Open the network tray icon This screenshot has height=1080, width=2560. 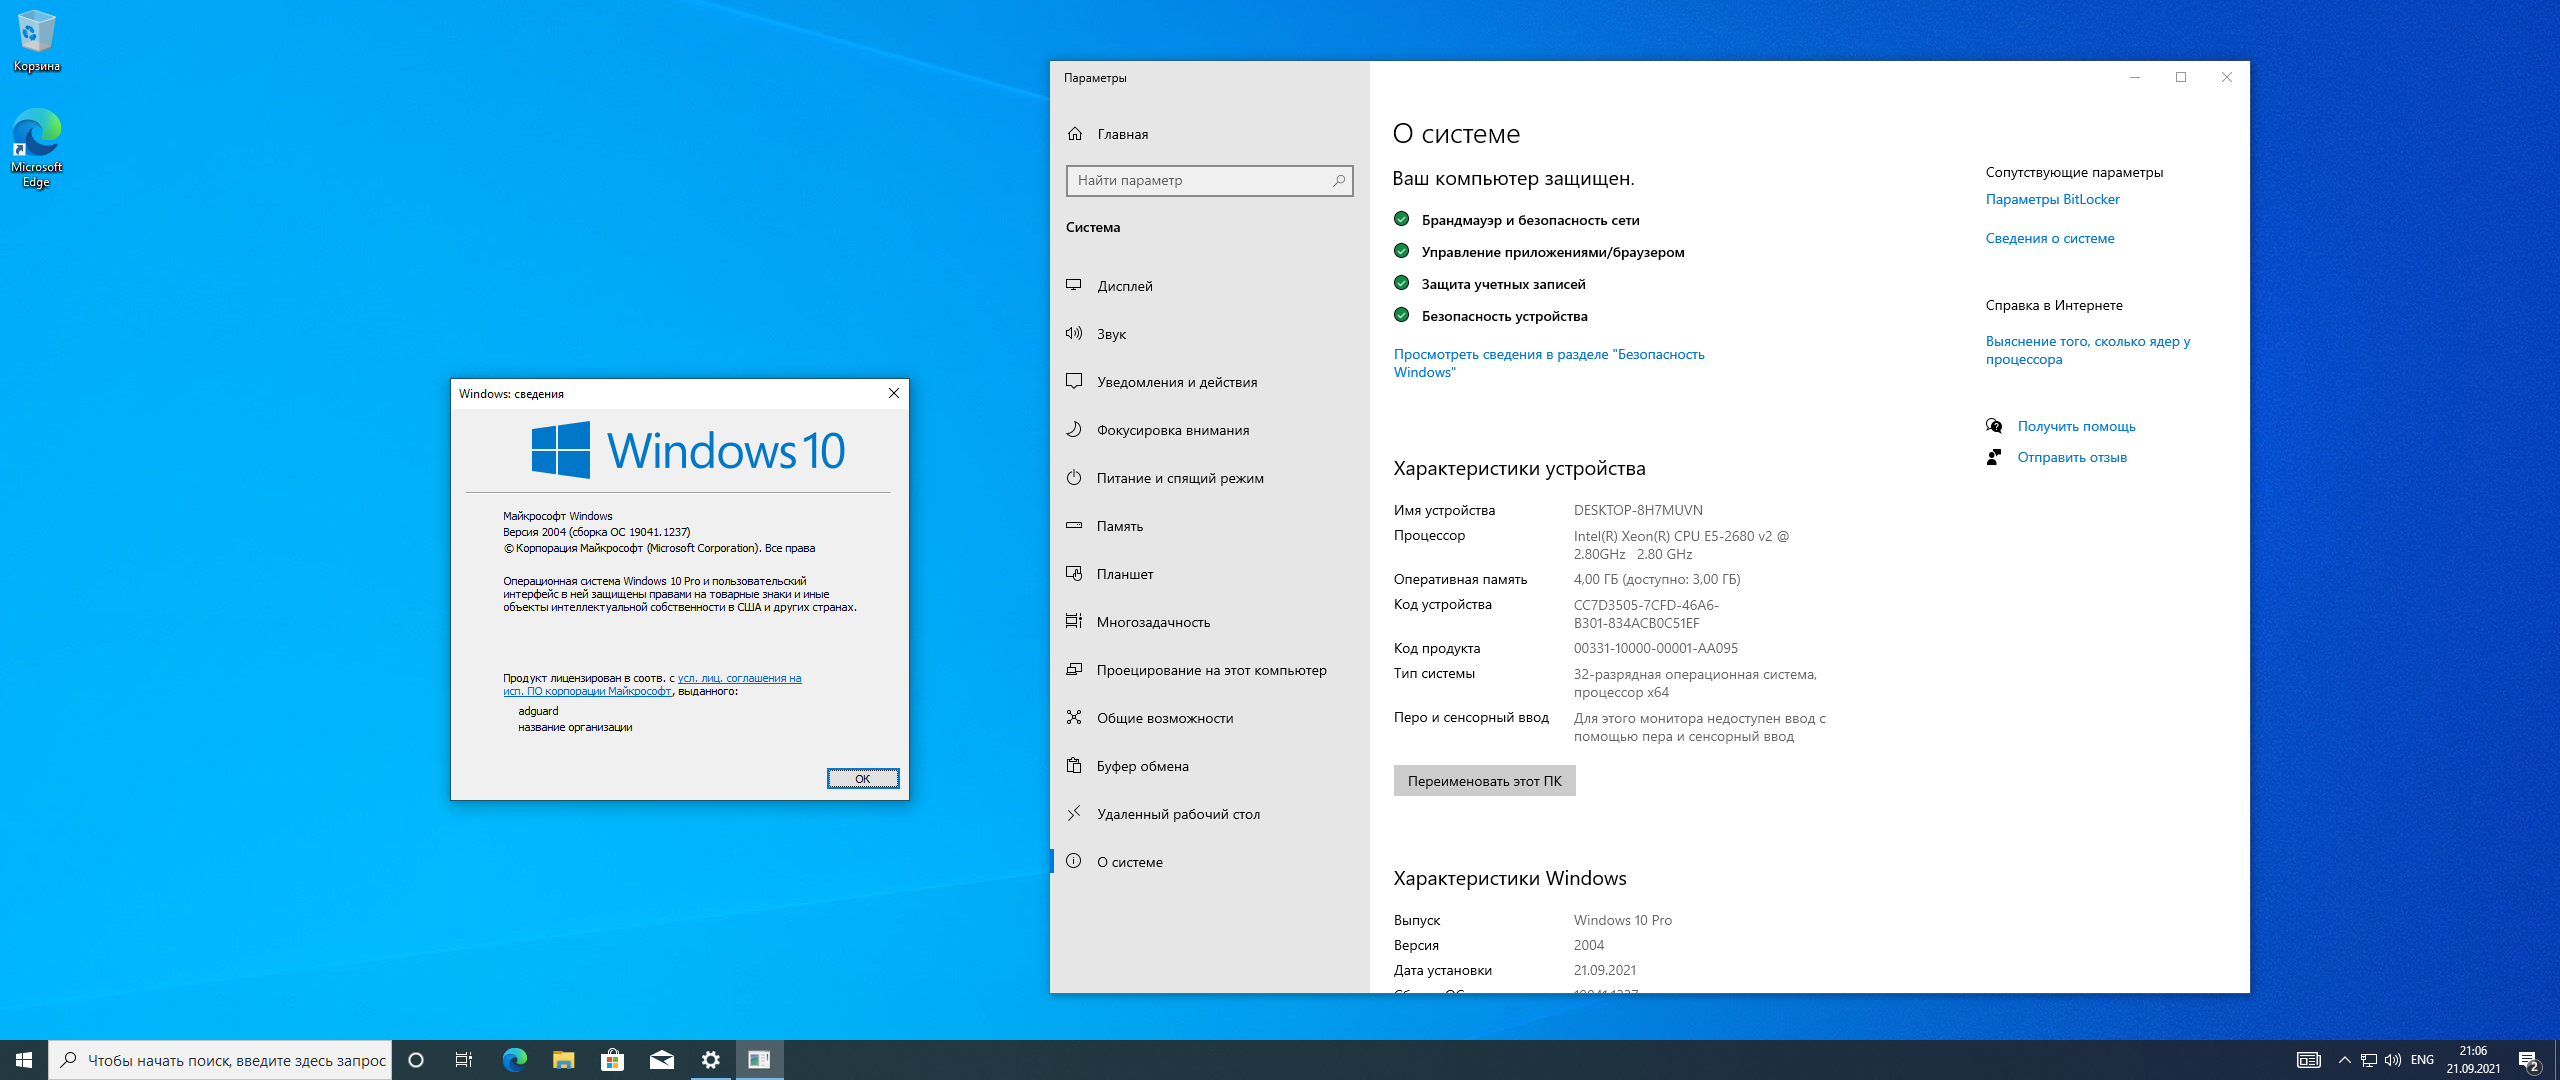(2369, 1060)
